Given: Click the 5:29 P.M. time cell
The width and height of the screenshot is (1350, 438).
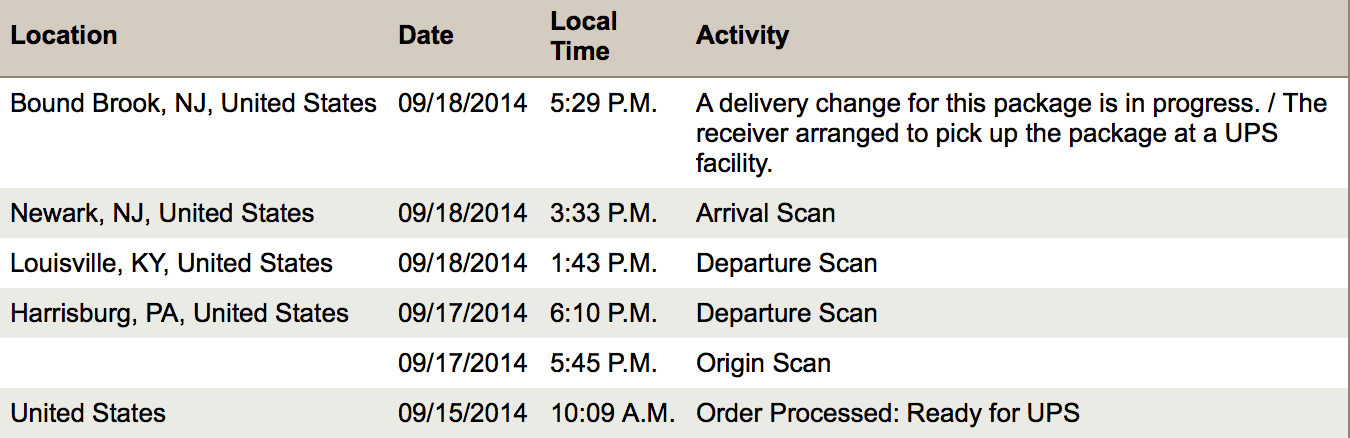Looking at the screenshot, I should [603, 103].
